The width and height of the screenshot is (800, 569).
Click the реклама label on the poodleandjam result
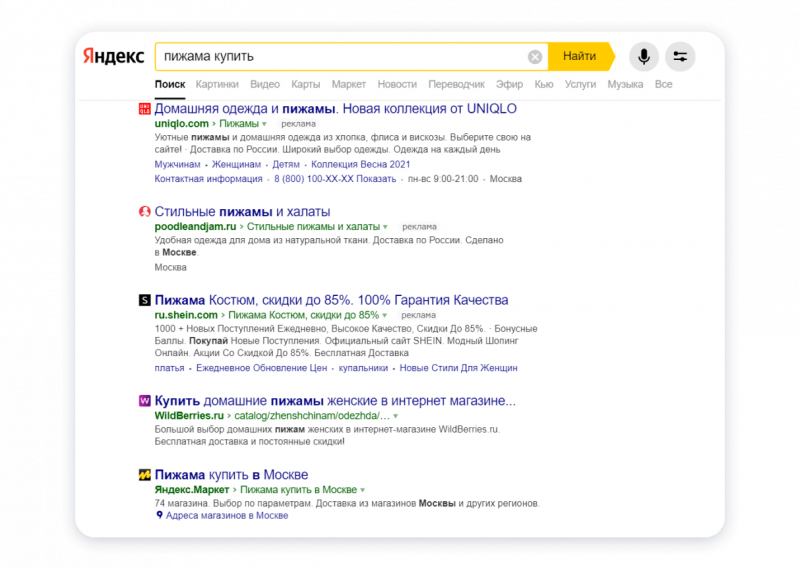419,227
